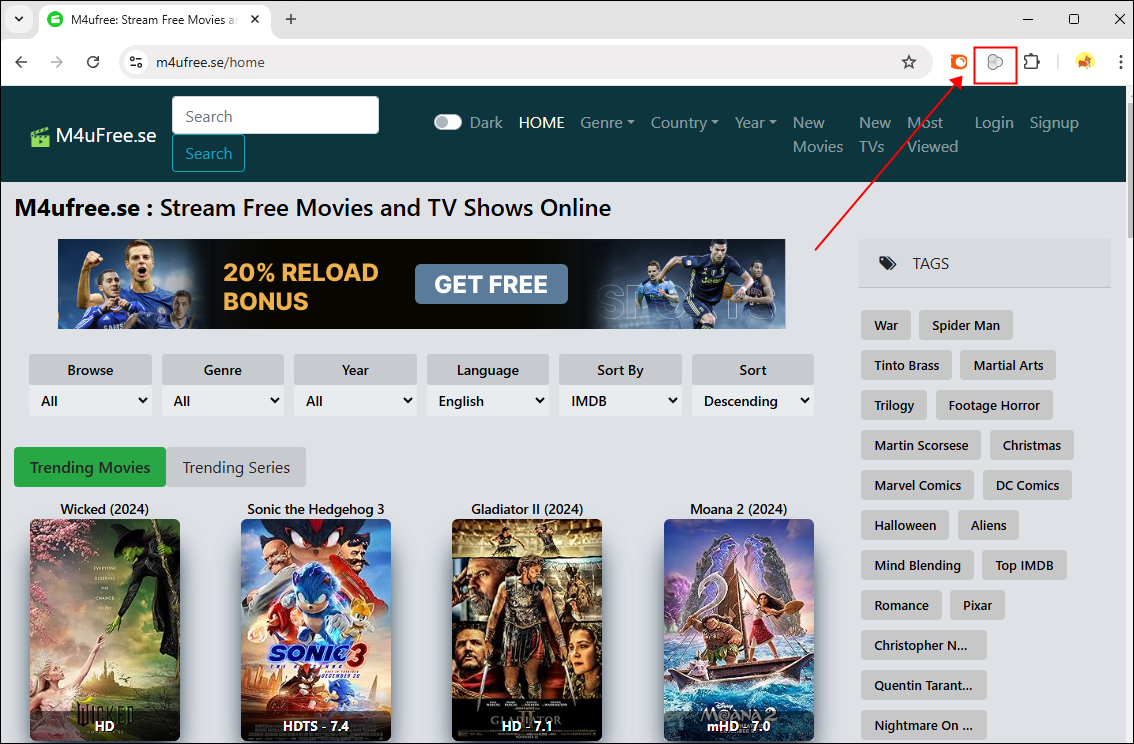The height and width of the screenshot is (744, 1134).
Task: Click the Search button below the search box
Action: coord(208,153)
